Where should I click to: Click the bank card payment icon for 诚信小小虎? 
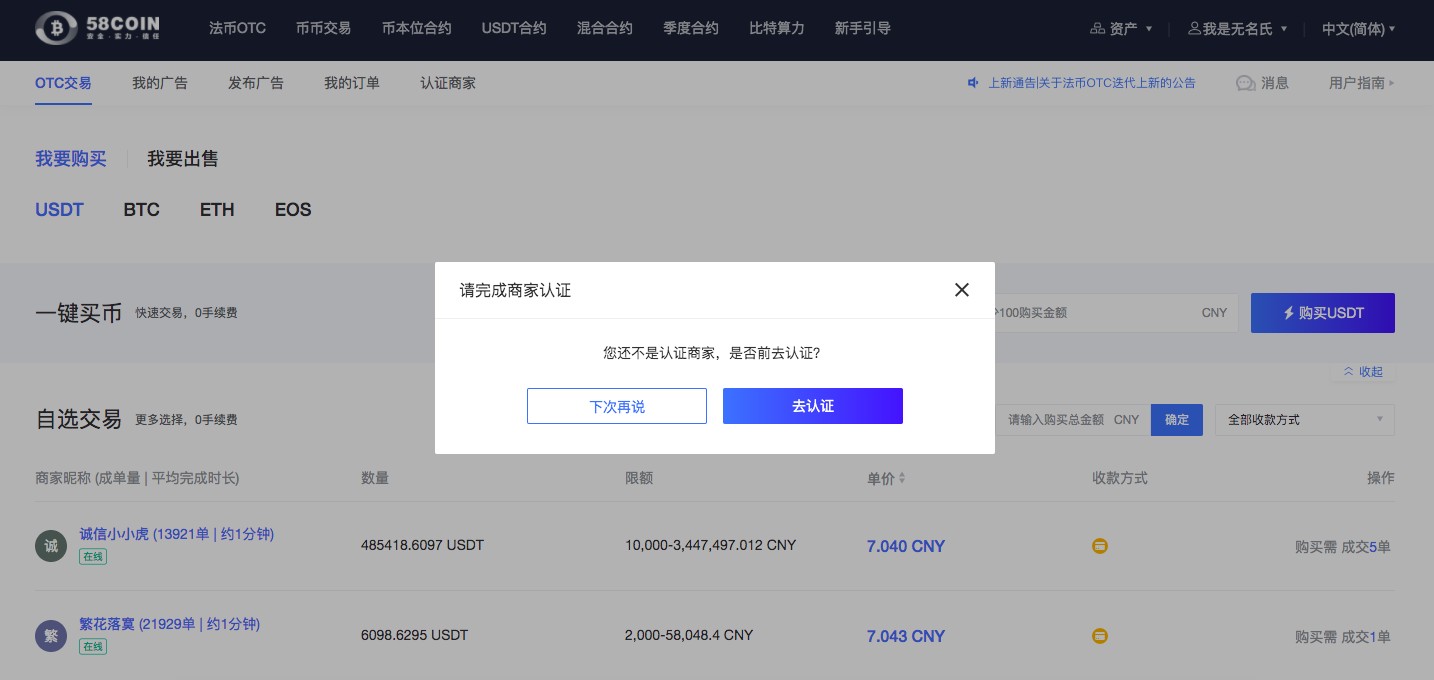point(1100,546)
